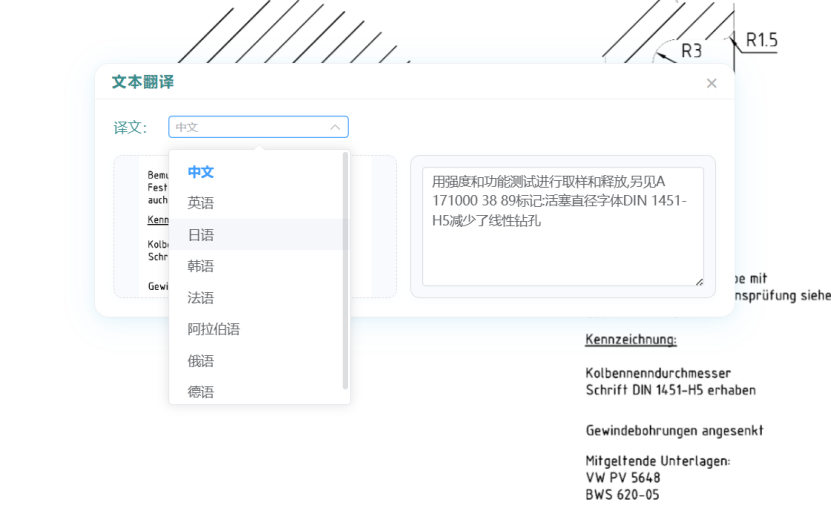The image size is (831, 508).
Task: Click the VW PV 5648 text
Action: (623, 478)
